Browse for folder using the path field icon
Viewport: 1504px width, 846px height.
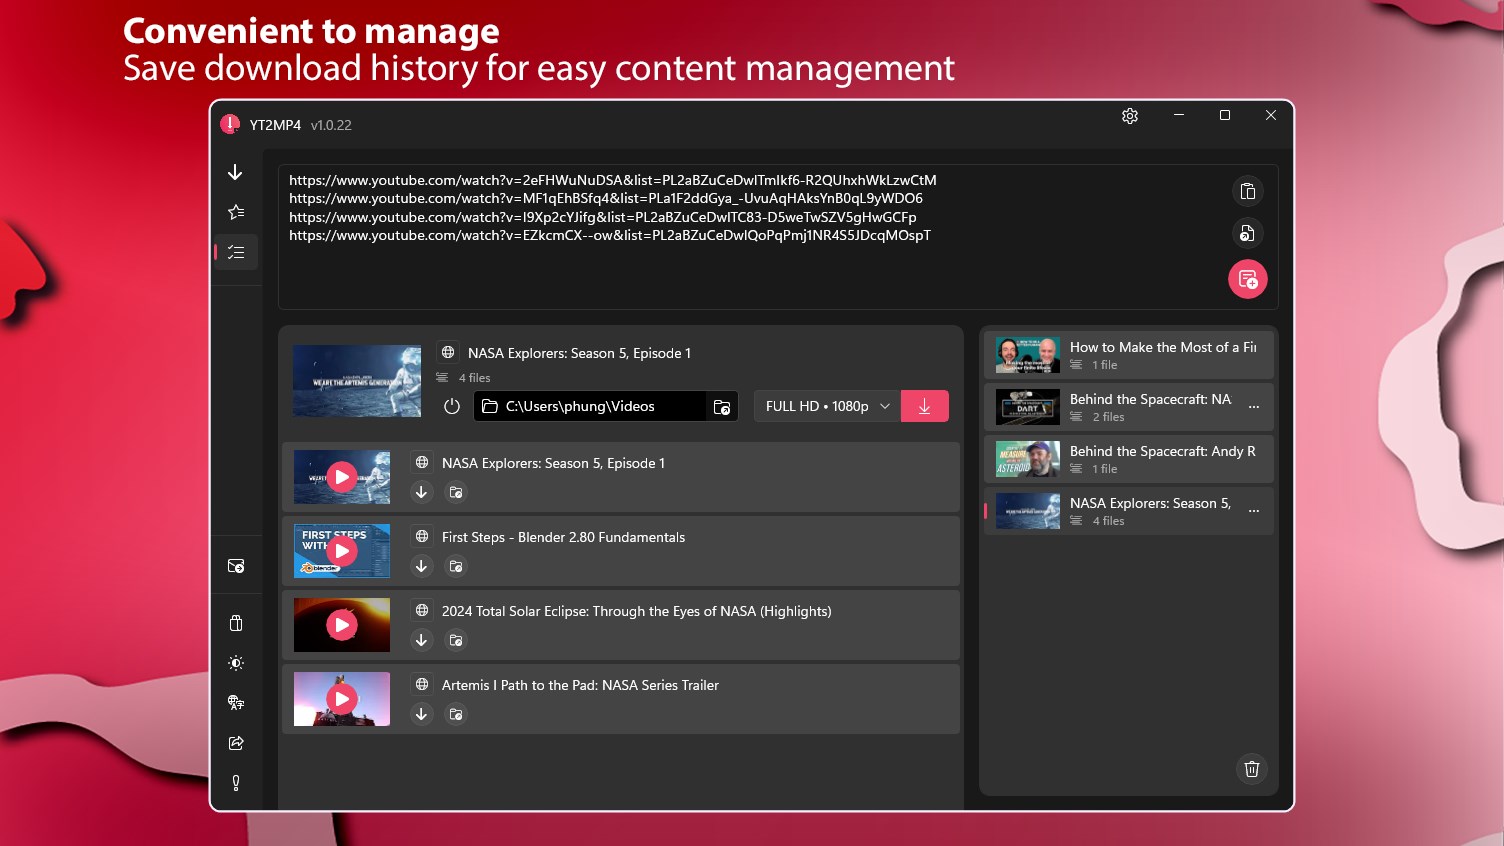click(722, 407)
